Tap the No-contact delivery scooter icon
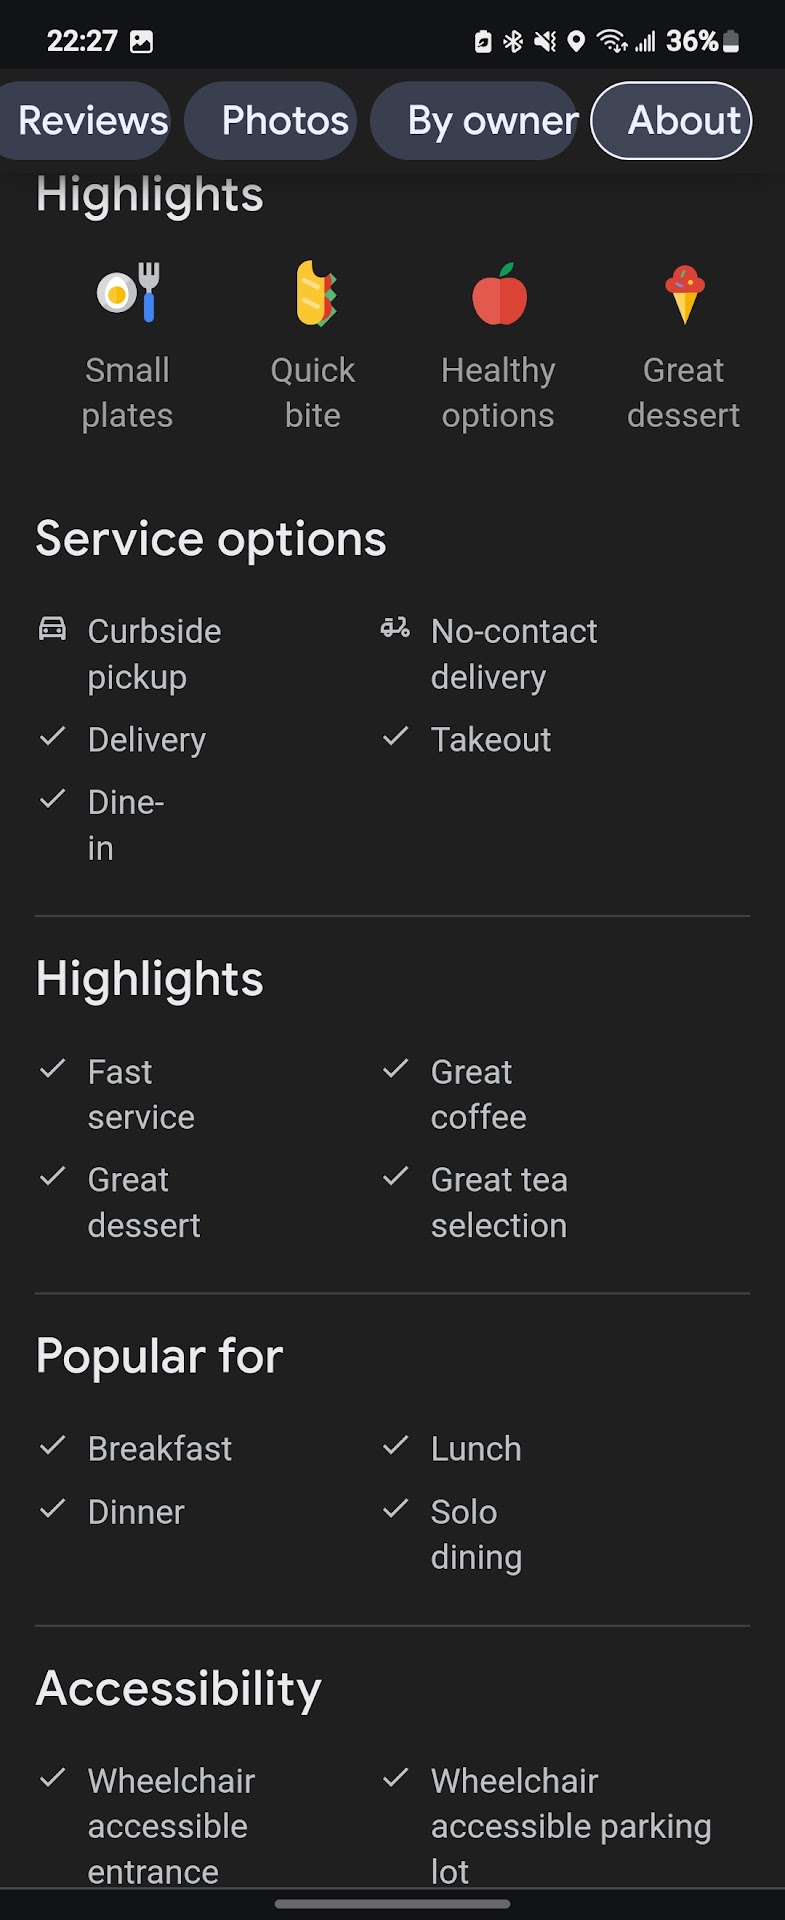 [x=395, y=628]
